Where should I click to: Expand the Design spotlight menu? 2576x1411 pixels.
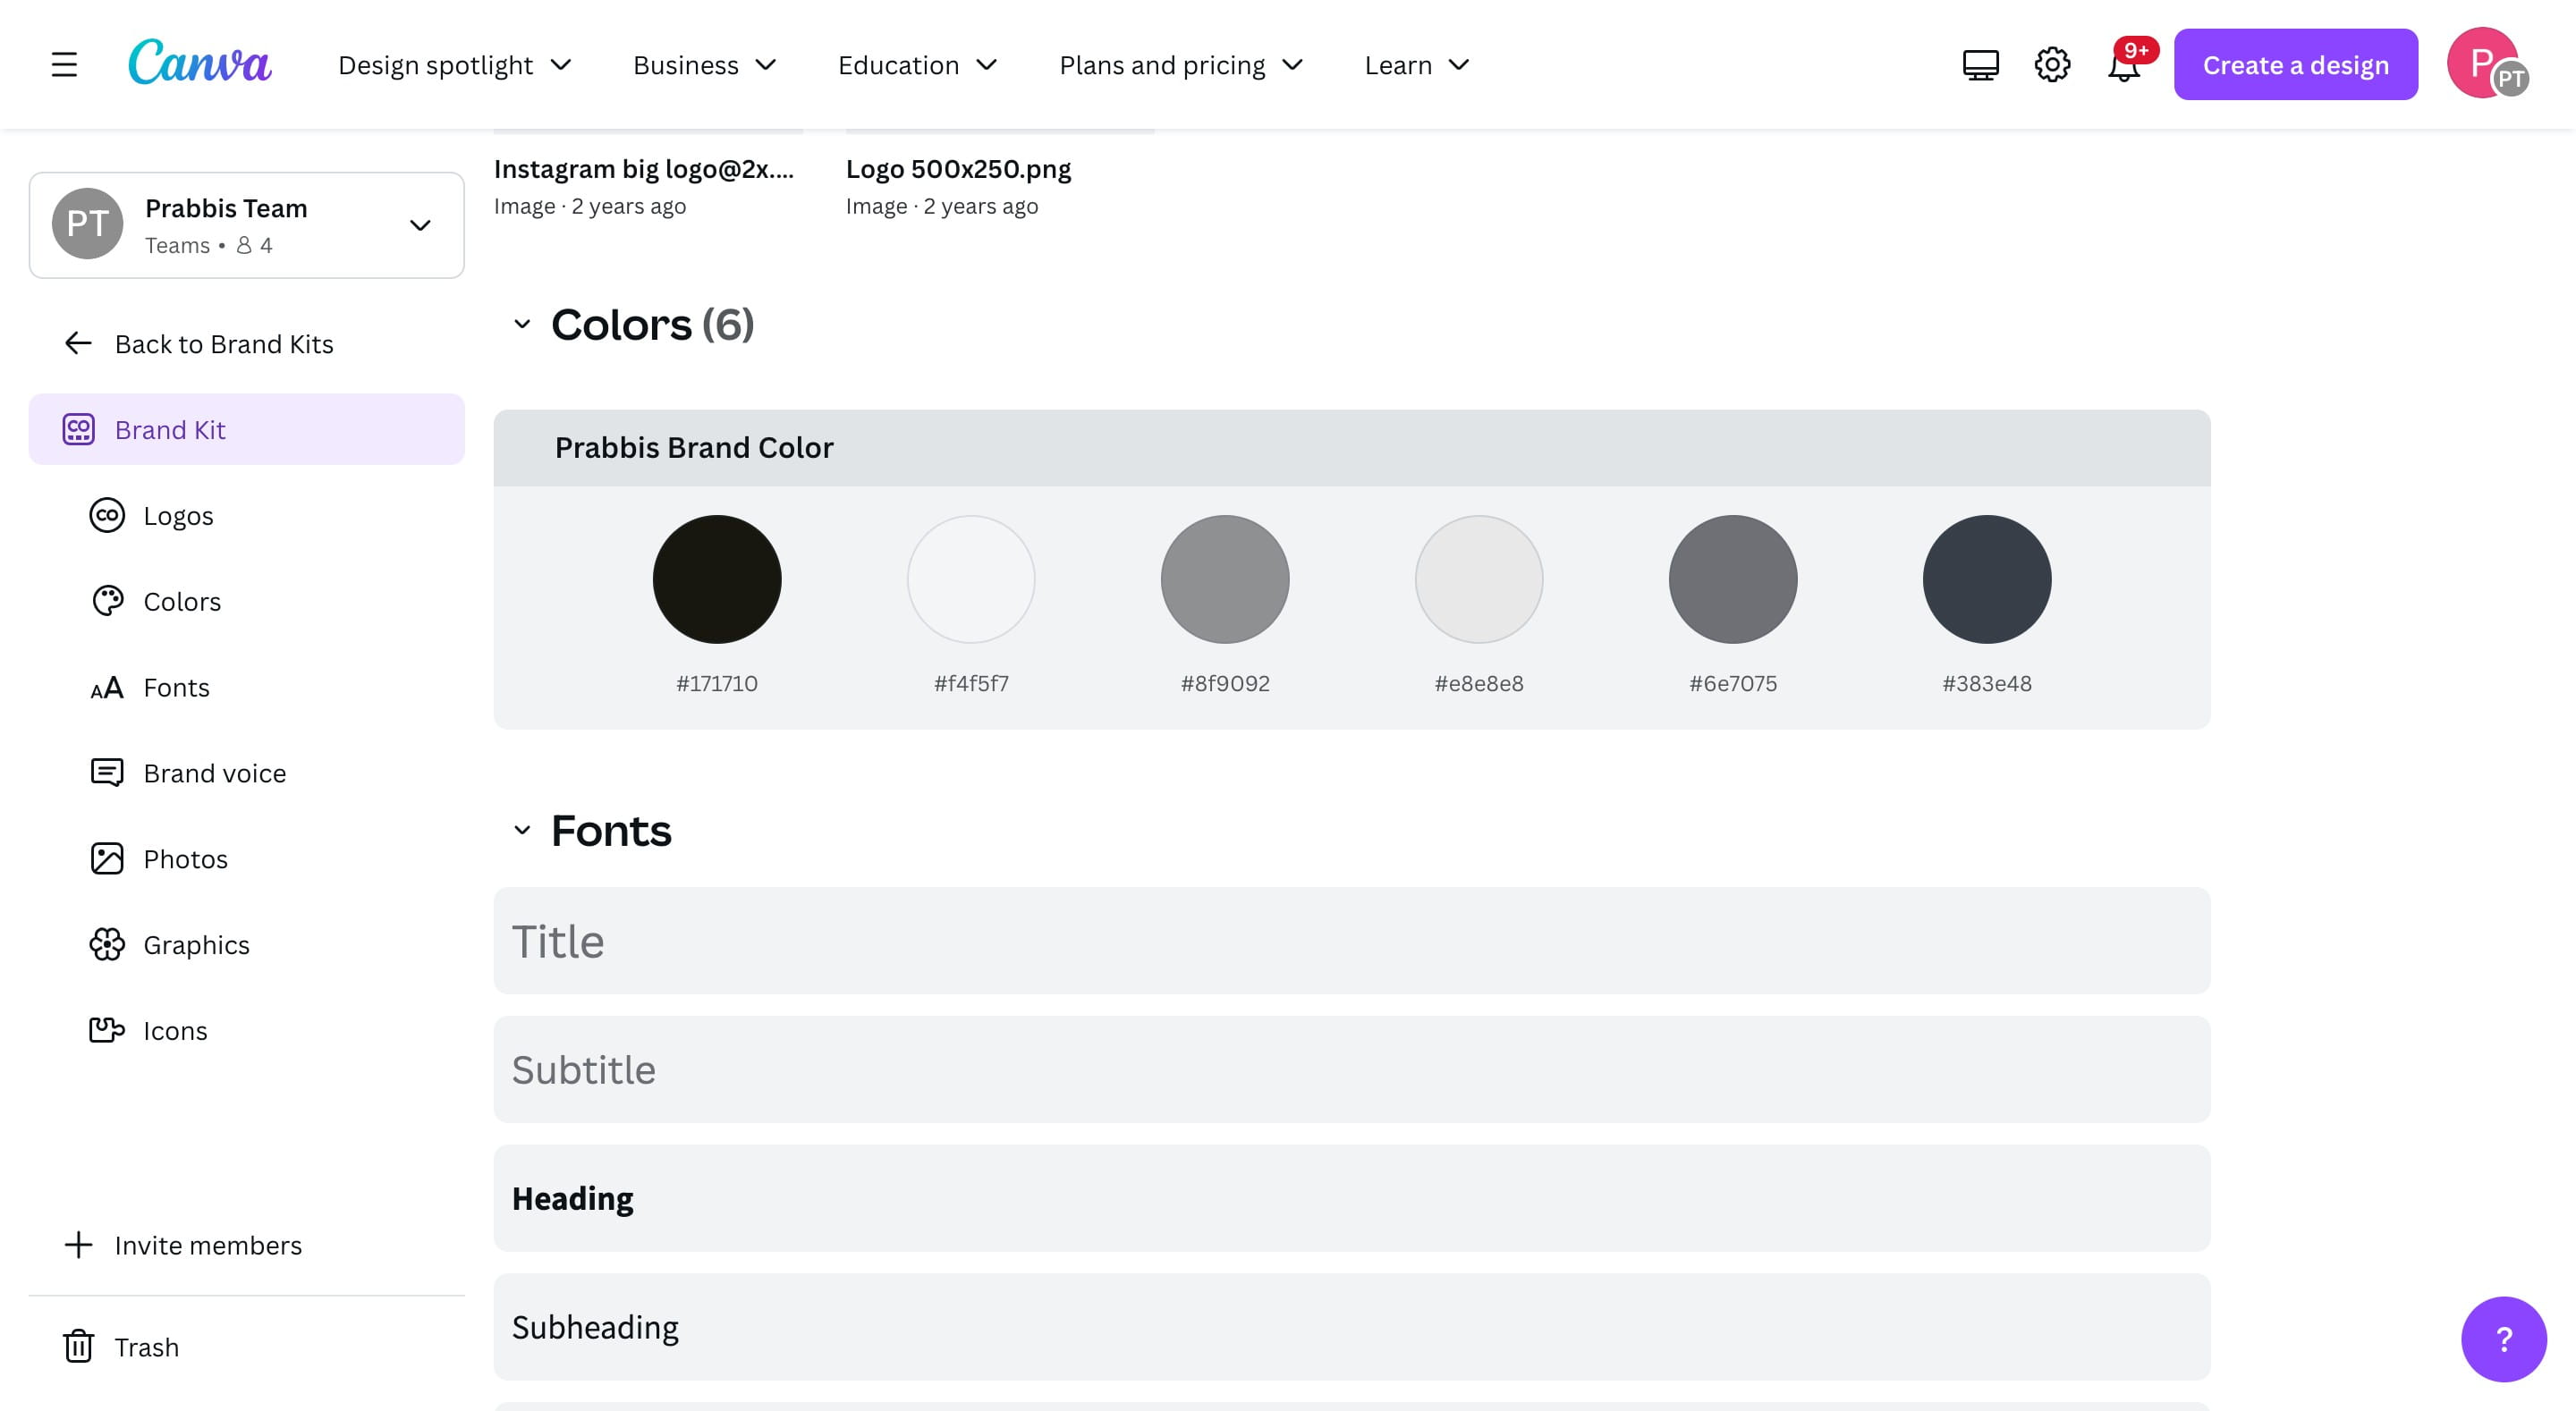click(455, 65)
